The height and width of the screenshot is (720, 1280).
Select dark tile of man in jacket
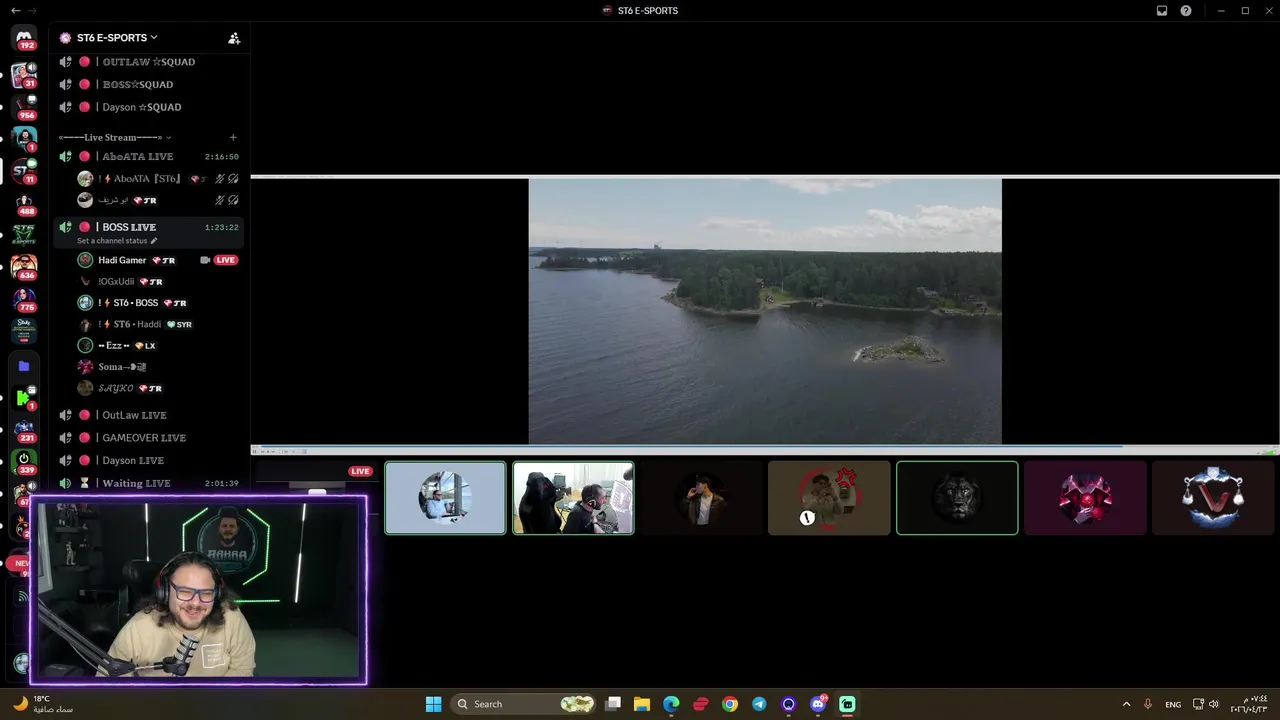click(701, 498)
